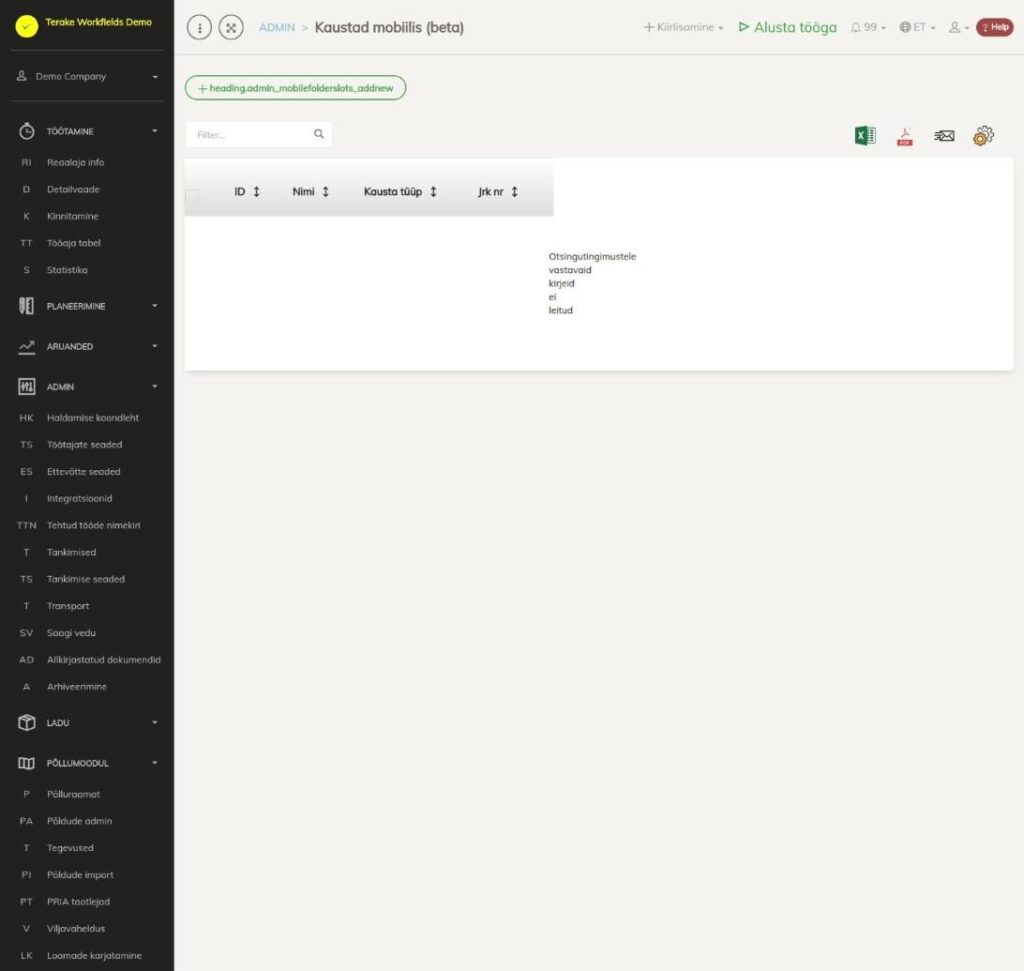Open the red Help button

click(995, 27)
